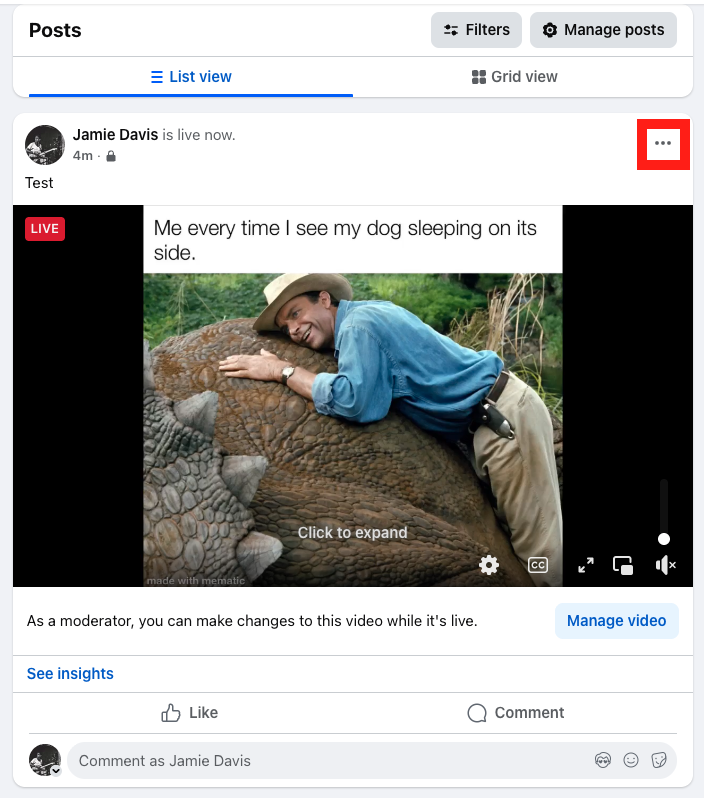The image size is (704, 798).
Task: Like the live post
Action: click(x=189, y=712)
